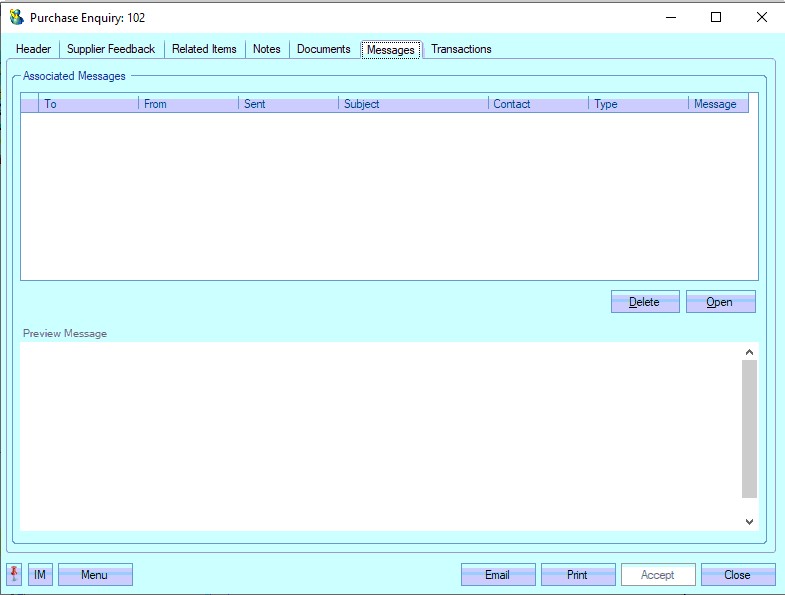Click inside the Preview Message text area

(x=380, y=435)
